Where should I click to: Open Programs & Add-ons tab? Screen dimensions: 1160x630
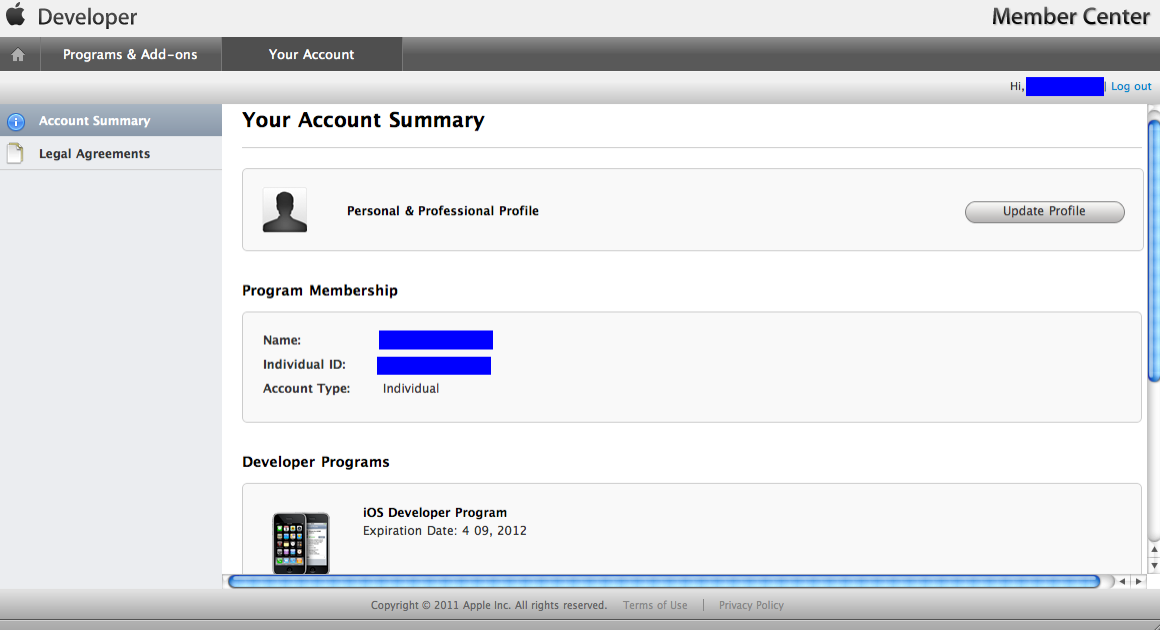[130, 55]
